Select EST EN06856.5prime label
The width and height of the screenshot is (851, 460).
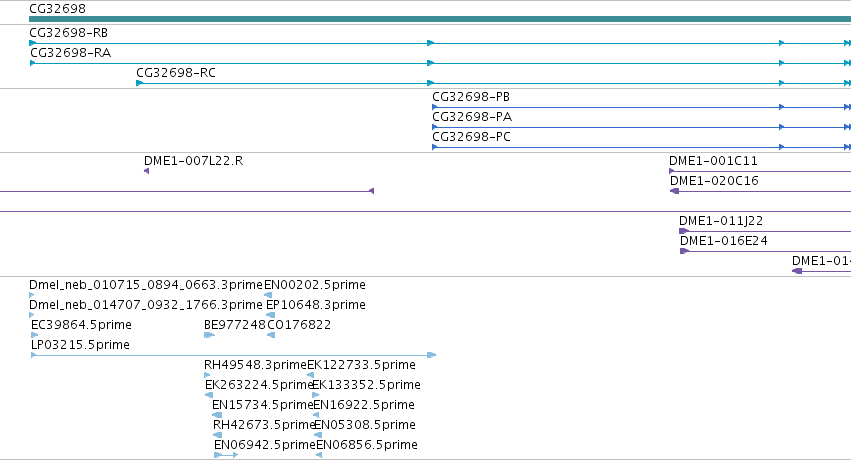pos(367,446)
